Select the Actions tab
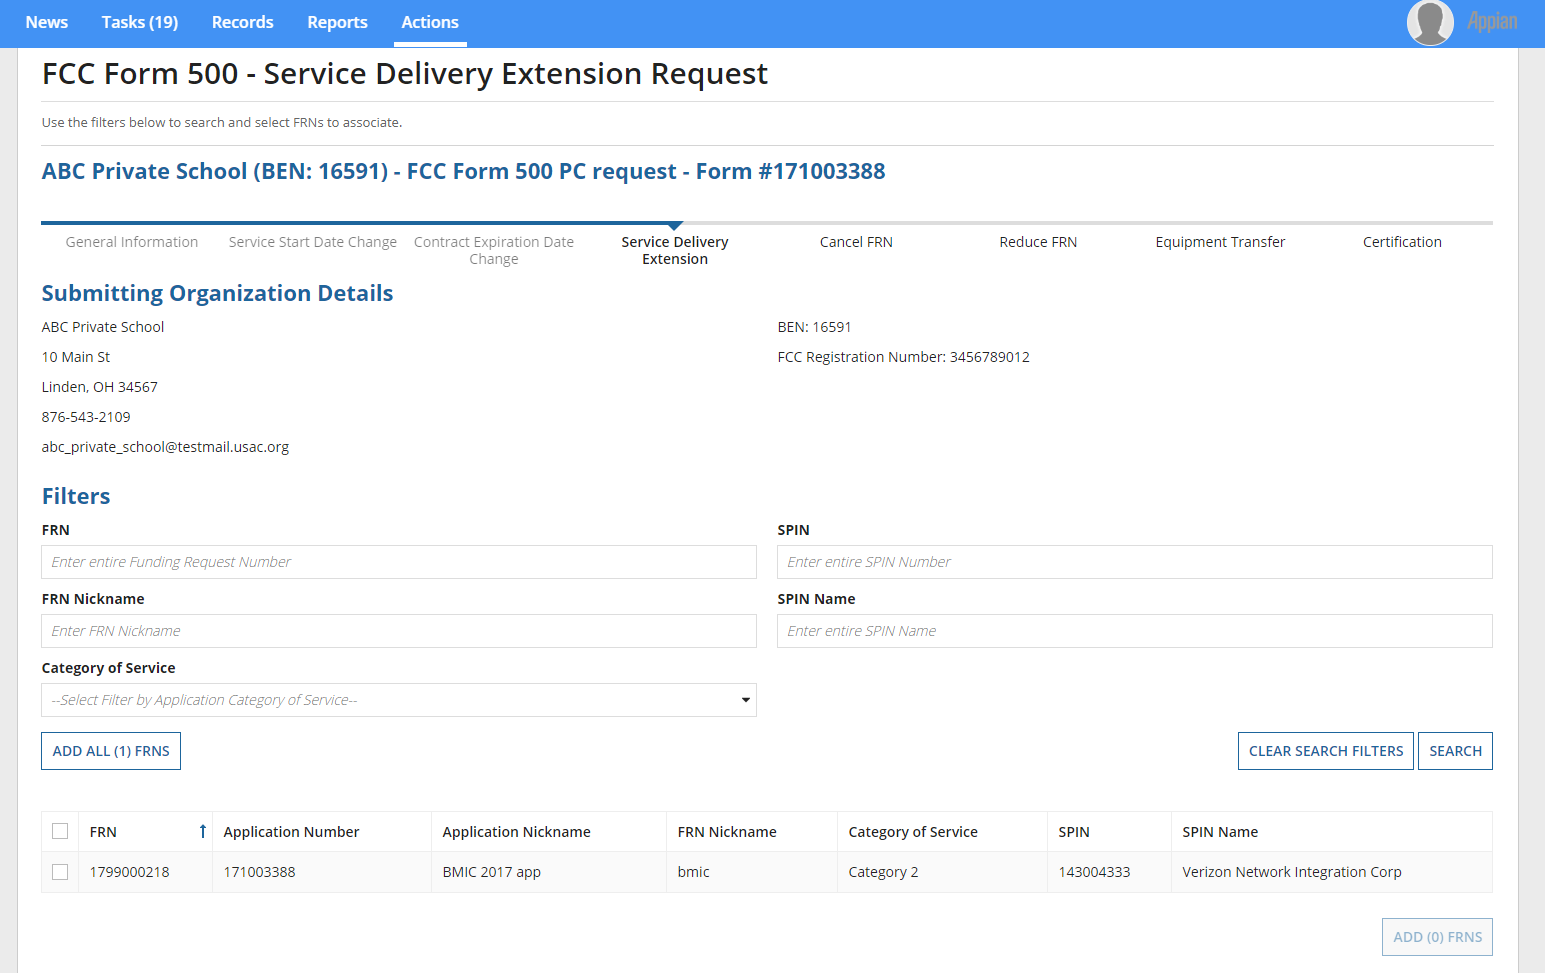The height and width of the screenshot is (973, 1545). 430,22
